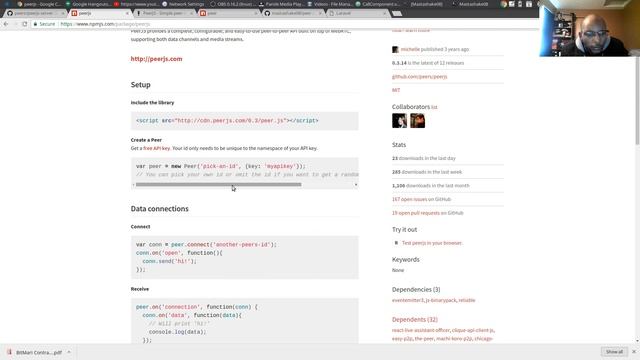Click the 'free API key' link
The image size is (640, 360).
click(156, 148)
